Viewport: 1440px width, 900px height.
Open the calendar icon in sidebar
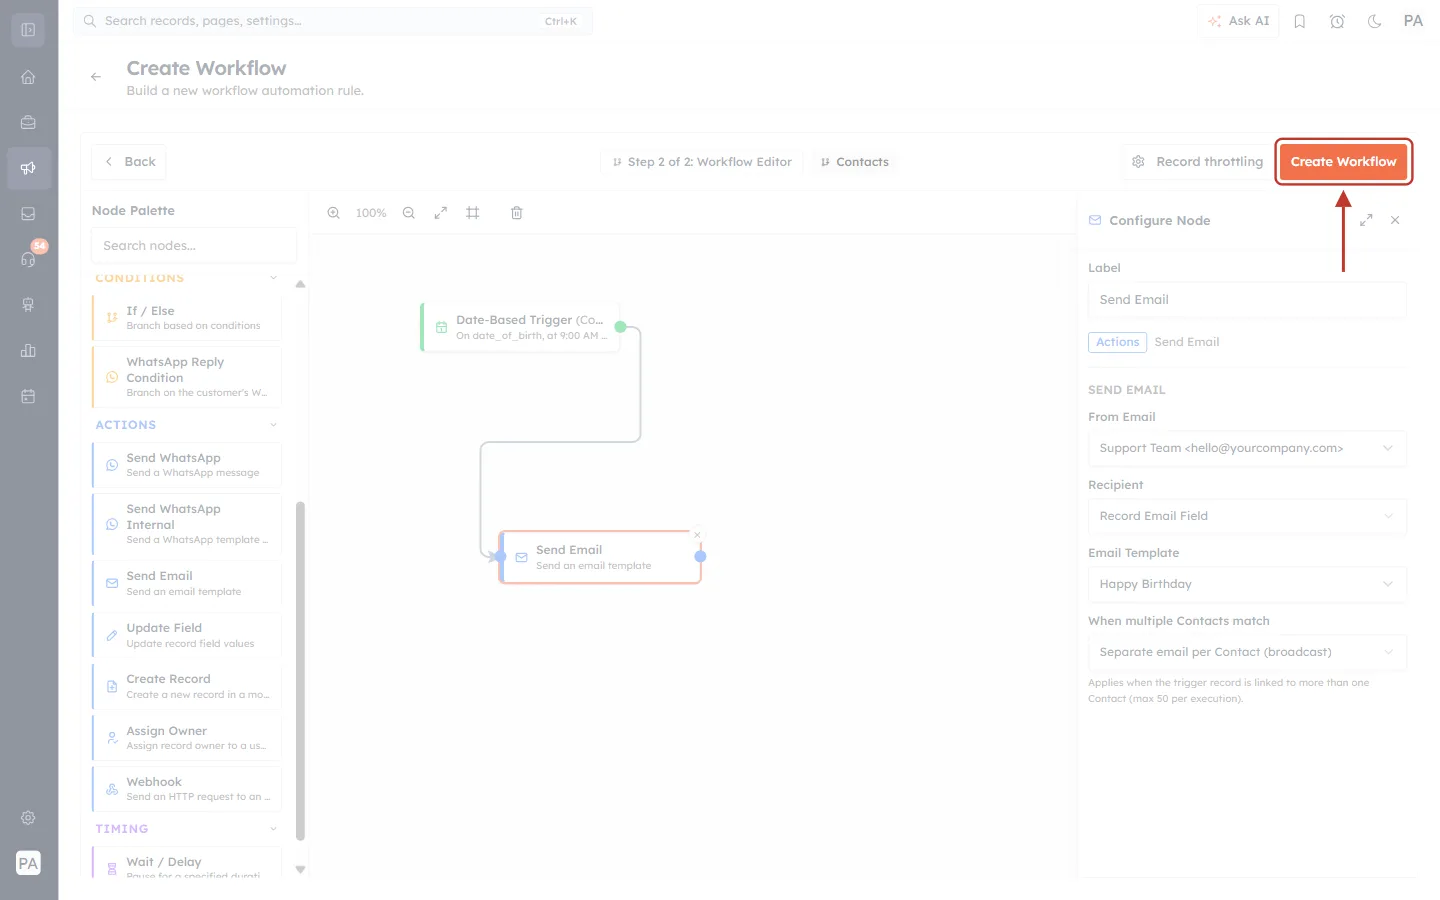[x=28, y=396]
